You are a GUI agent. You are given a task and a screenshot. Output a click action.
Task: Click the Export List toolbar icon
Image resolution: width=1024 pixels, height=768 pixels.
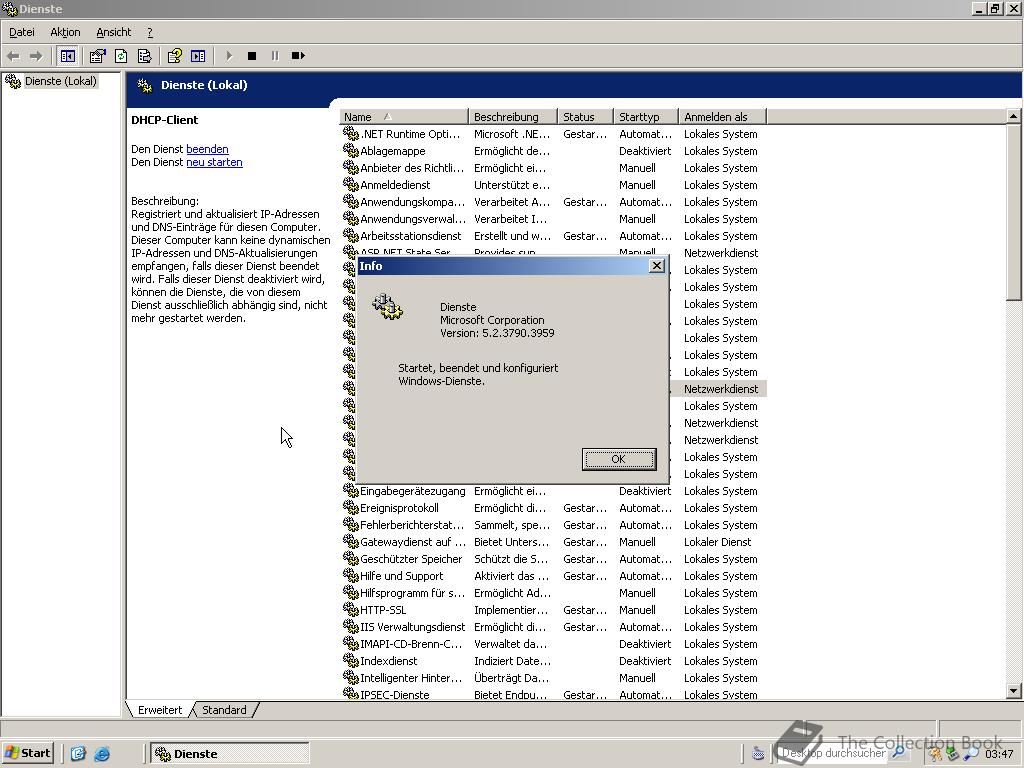point(144,56)
